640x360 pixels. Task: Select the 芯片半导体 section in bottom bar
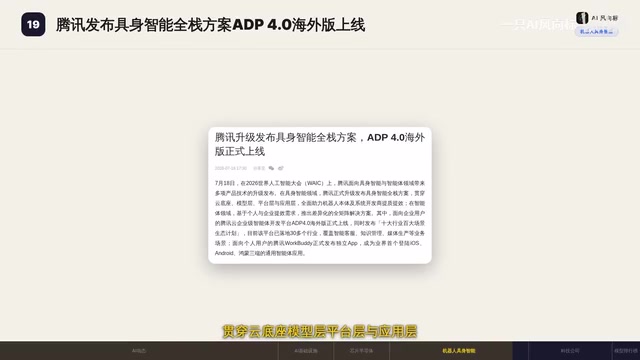(x=361, y=351)
